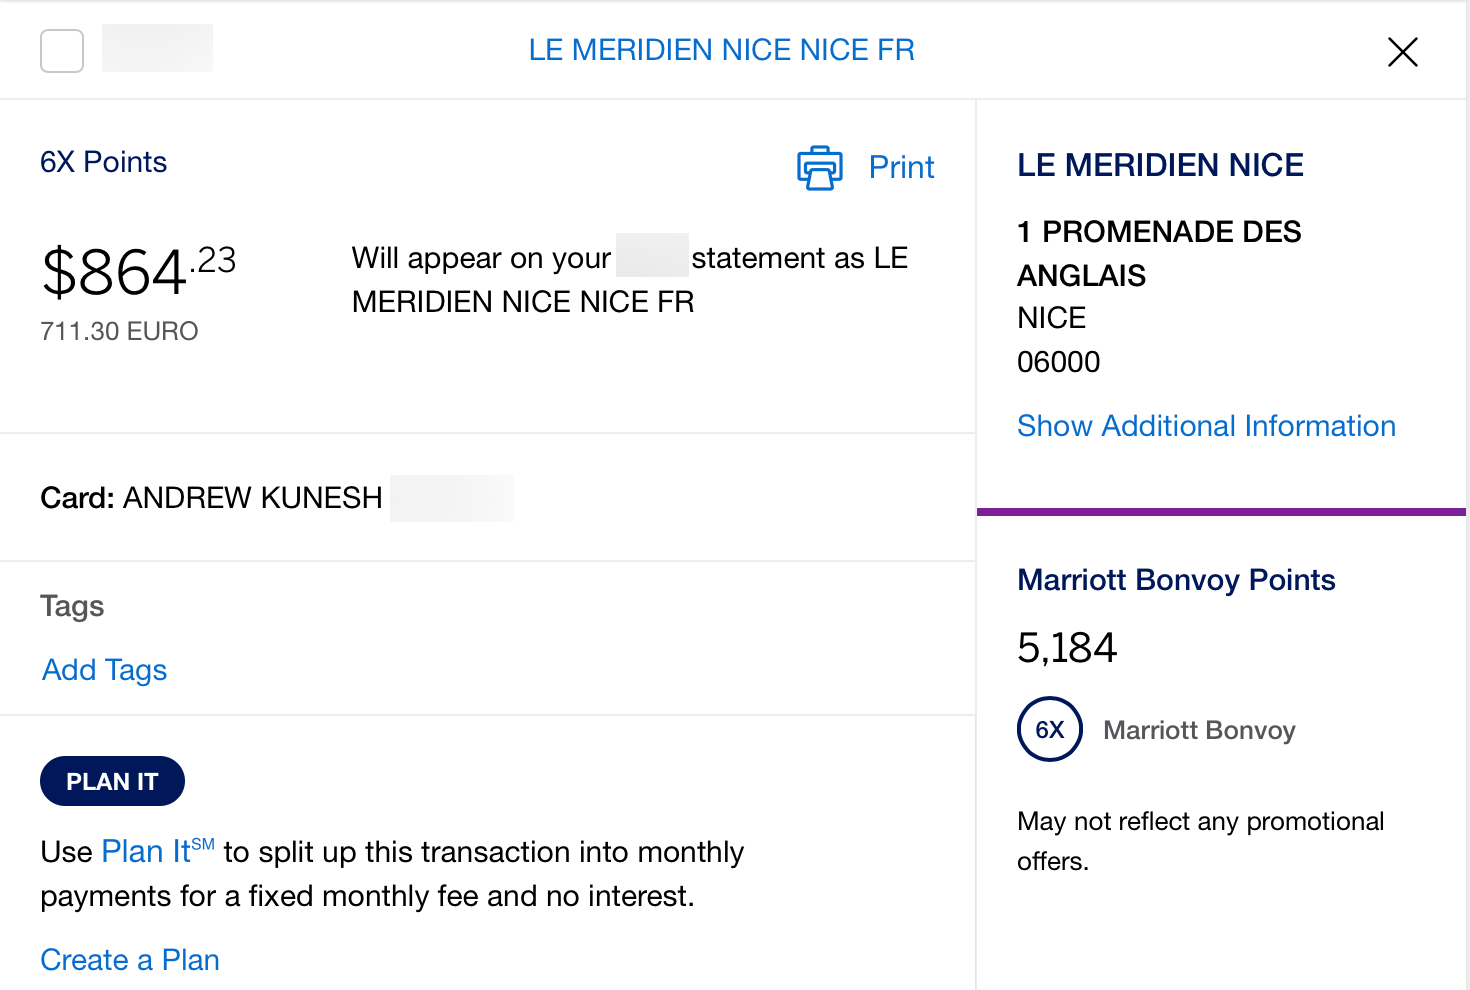Image resolution: width=1470 pixels, height=990 pixels.
Task: Click the 711.30 EURO currency text
Action: pos(119,331)
